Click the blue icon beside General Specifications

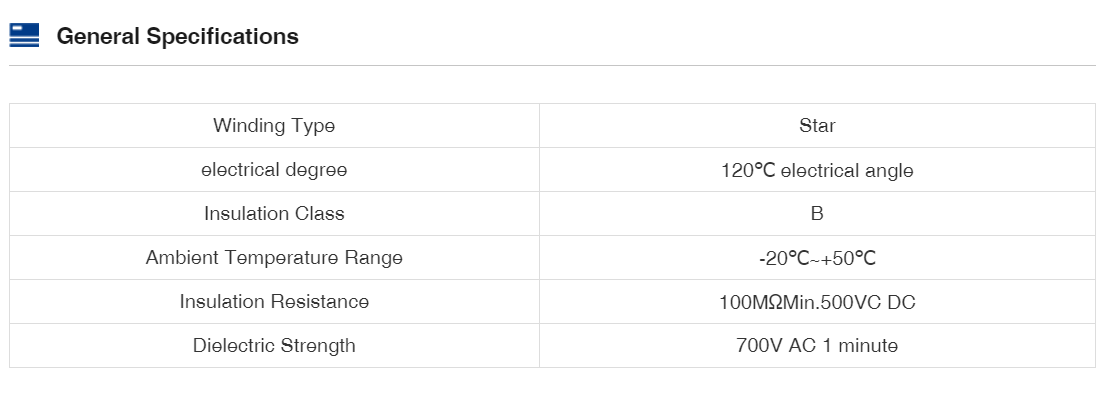[24, 36]
